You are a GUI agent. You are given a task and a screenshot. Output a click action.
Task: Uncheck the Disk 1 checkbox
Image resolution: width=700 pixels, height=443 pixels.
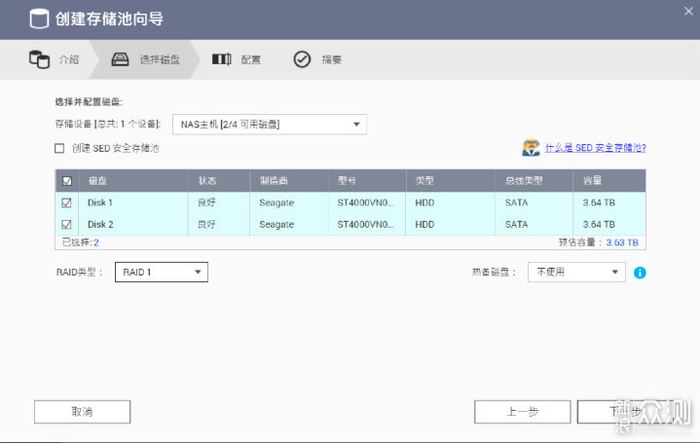click(x=67, y=203)
